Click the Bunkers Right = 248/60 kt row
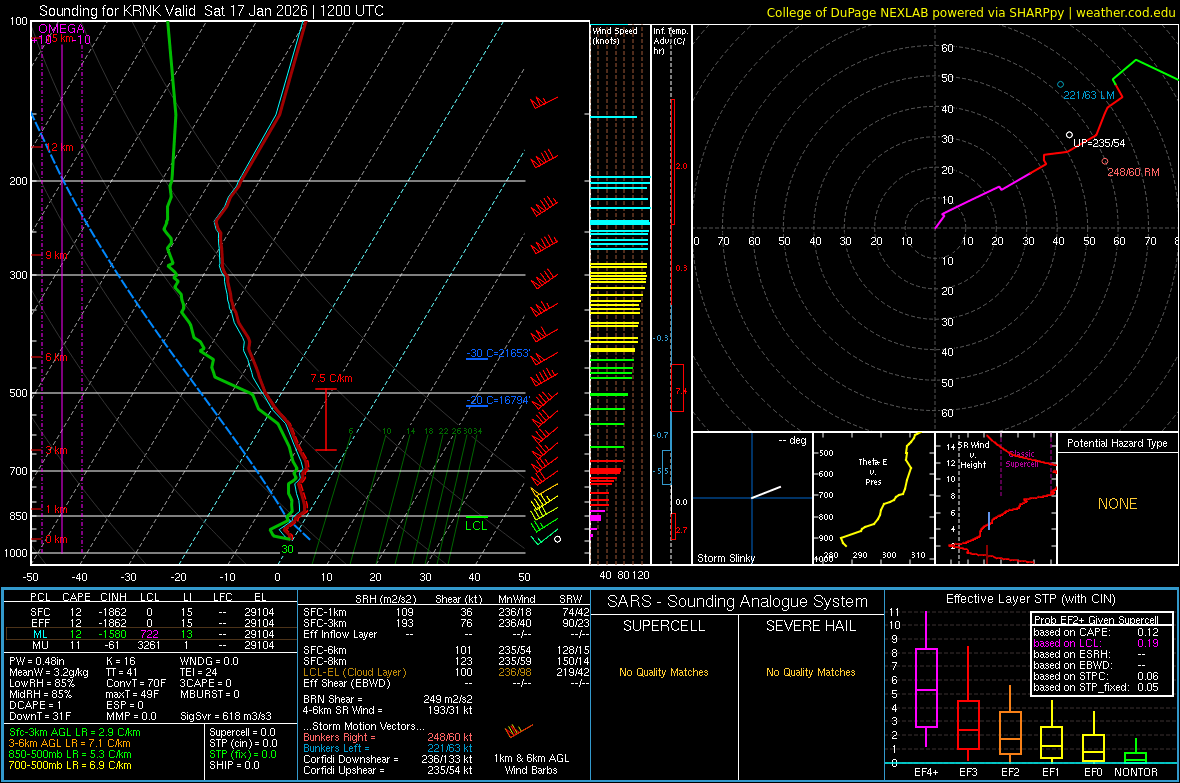 point(388,738)
